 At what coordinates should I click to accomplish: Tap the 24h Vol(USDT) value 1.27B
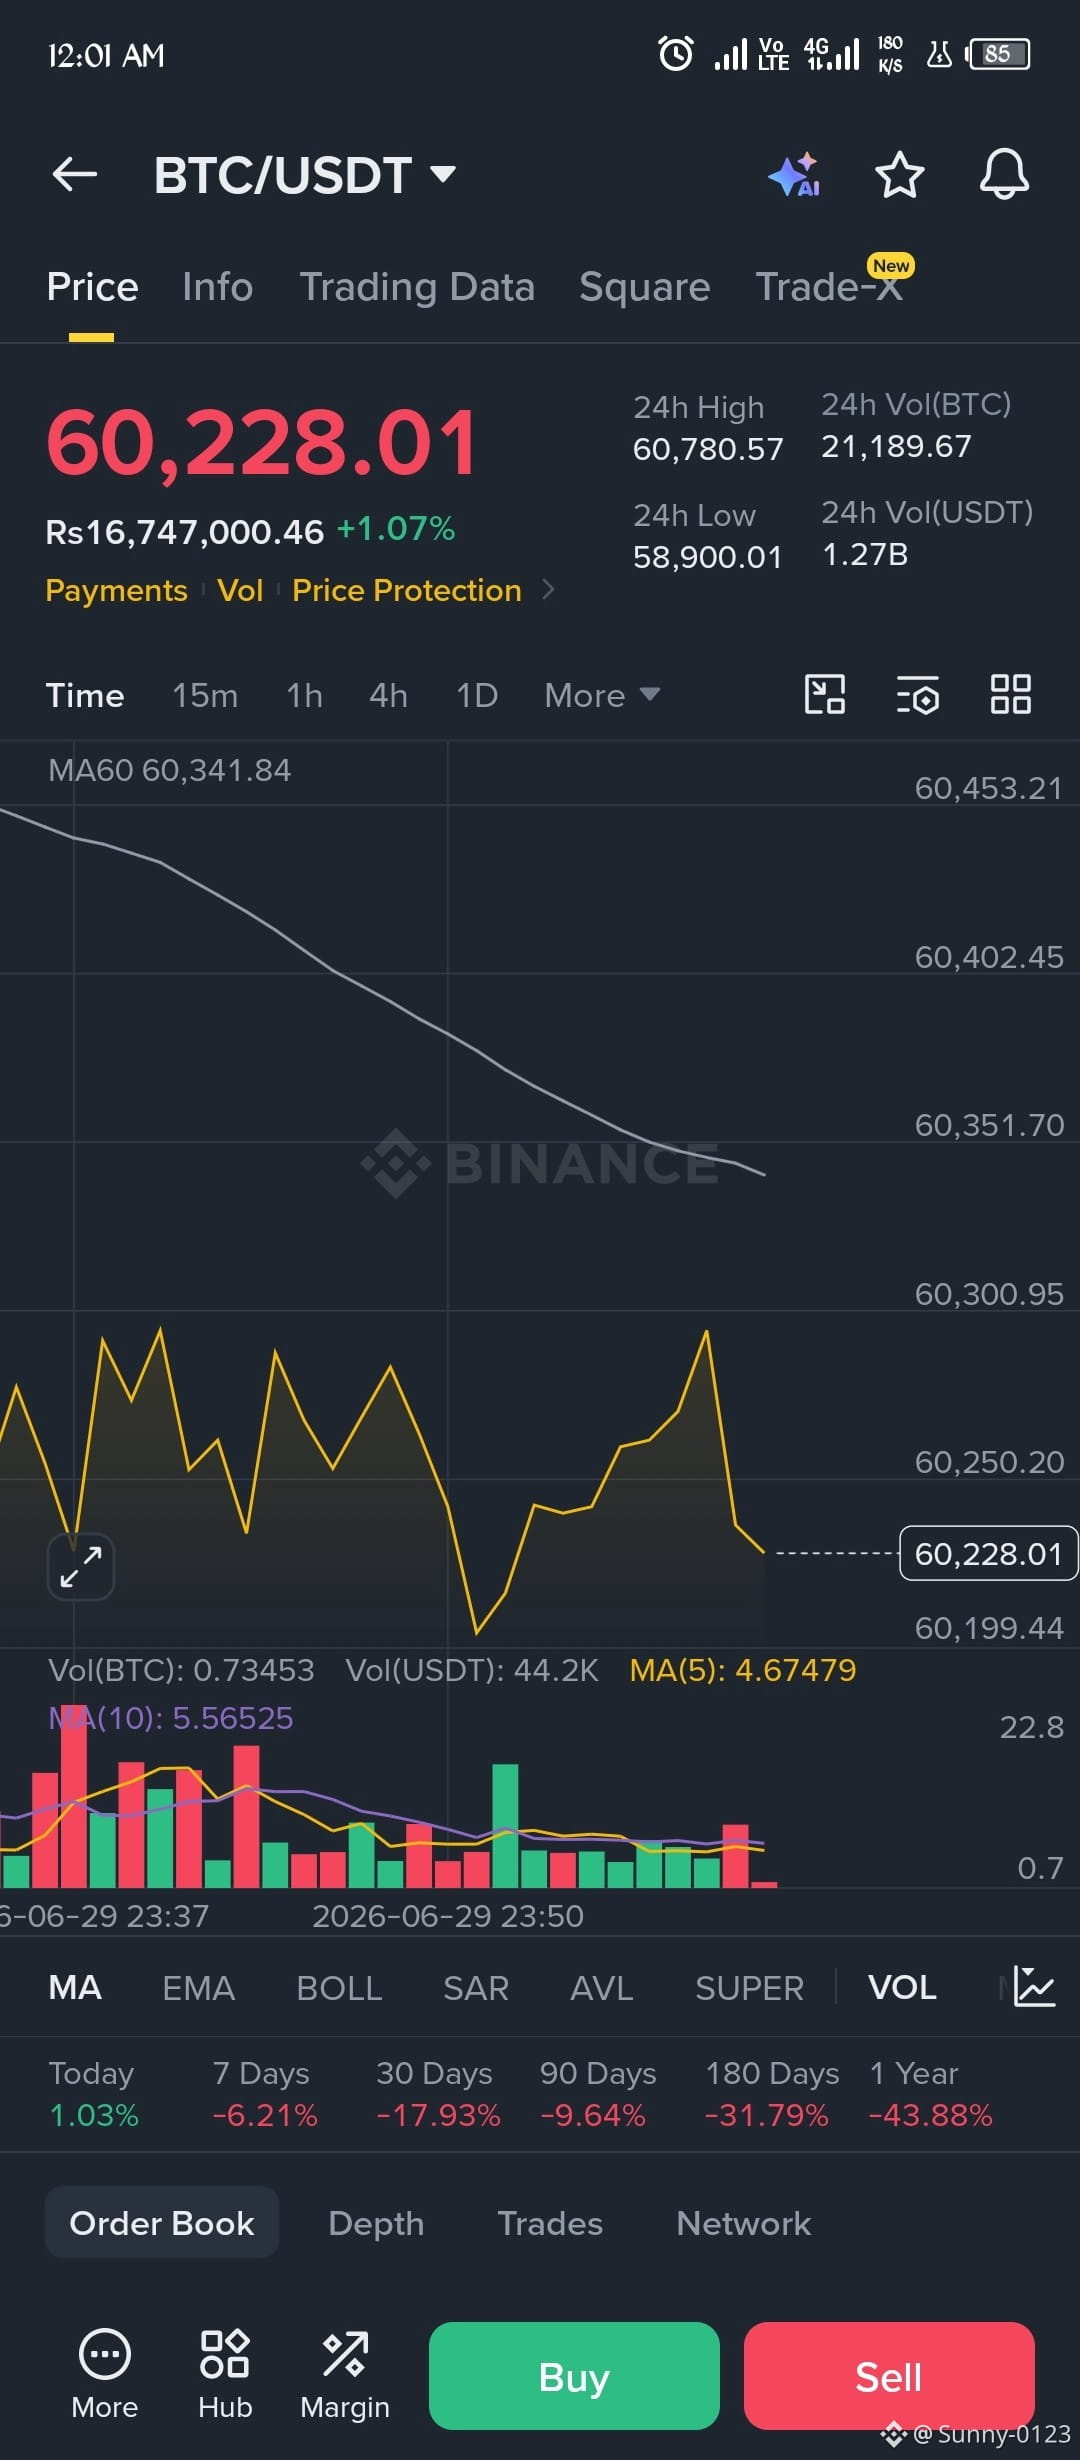click(865, 554)
